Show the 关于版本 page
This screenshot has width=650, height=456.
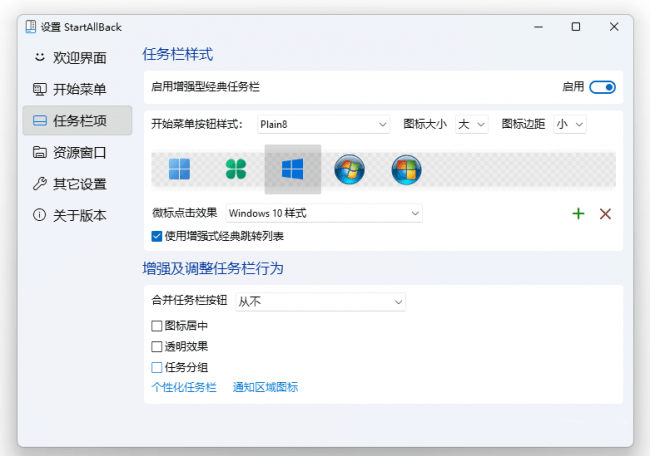pyautogui.click(x=77, y=215)
